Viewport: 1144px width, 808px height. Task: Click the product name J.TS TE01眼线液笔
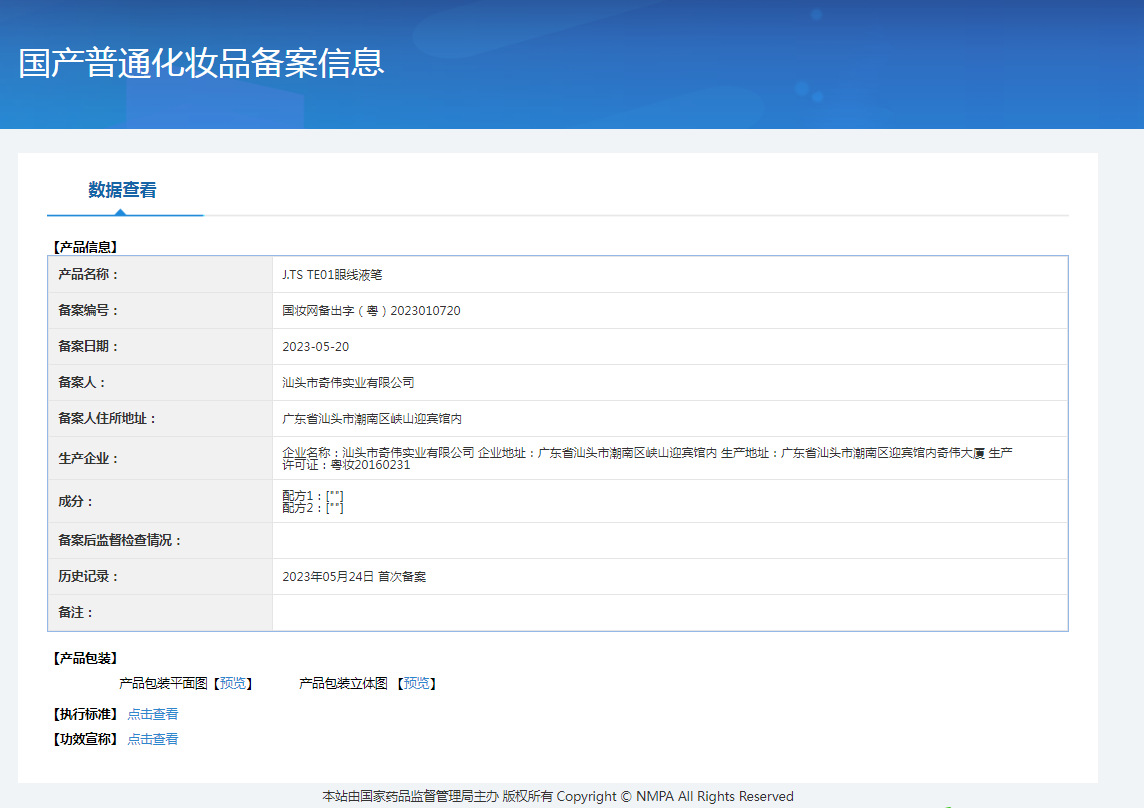click(x=332, y=274)
